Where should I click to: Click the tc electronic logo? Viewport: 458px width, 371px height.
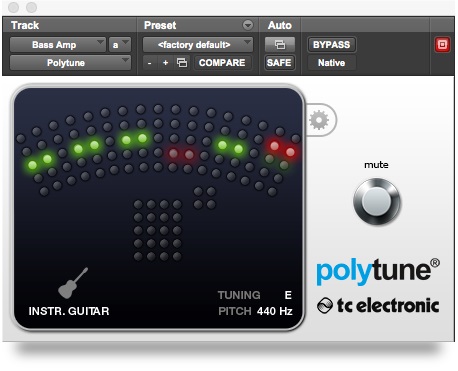378,306
